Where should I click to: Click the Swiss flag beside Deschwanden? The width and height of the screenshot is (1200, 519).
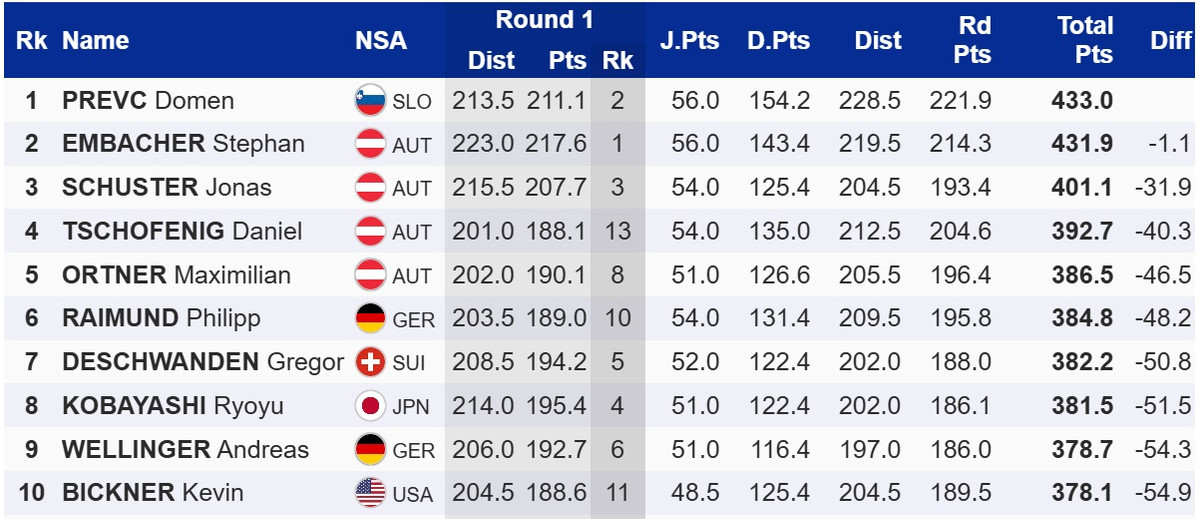pos(370,362)
